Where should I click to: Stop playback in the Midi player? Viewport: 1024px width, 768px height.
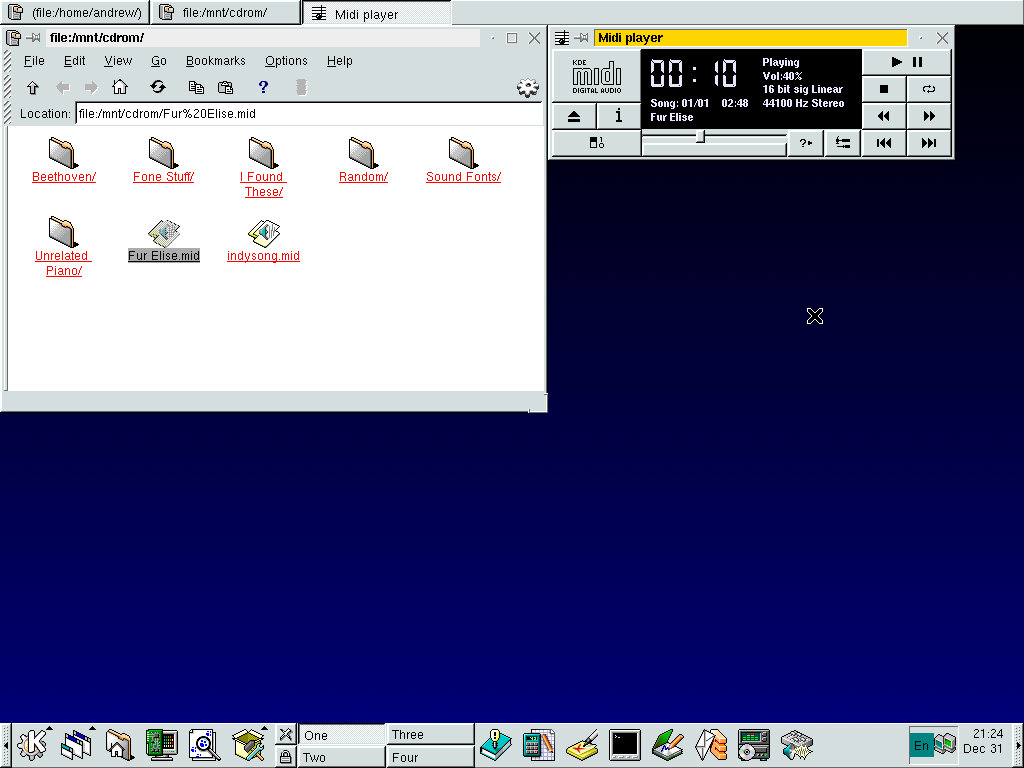884,89
